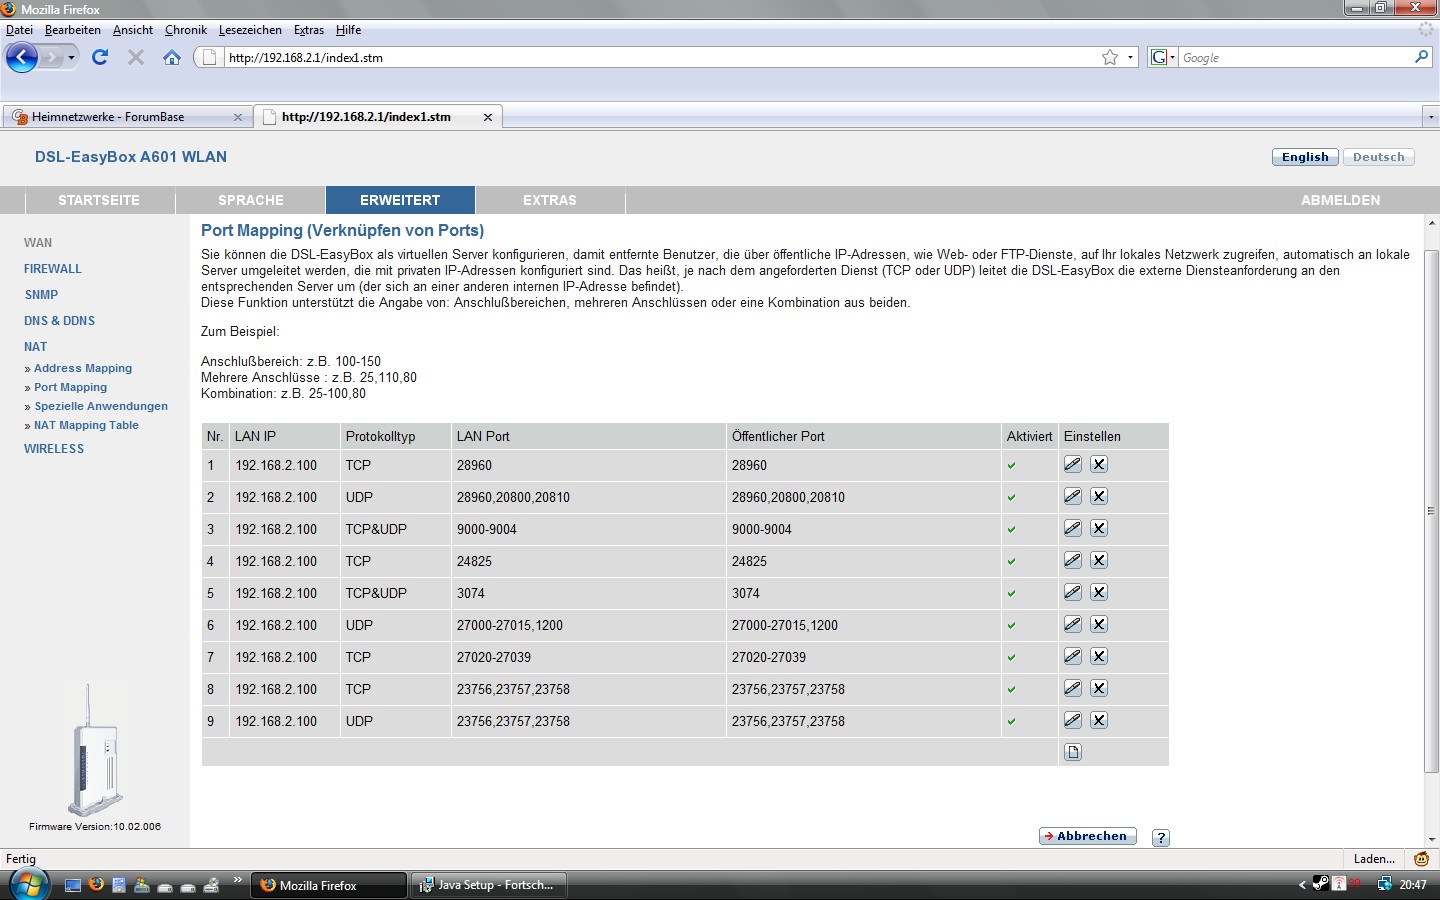Open the WIRELESS settings section
1440x900 pixels.
tap(54, 449)
